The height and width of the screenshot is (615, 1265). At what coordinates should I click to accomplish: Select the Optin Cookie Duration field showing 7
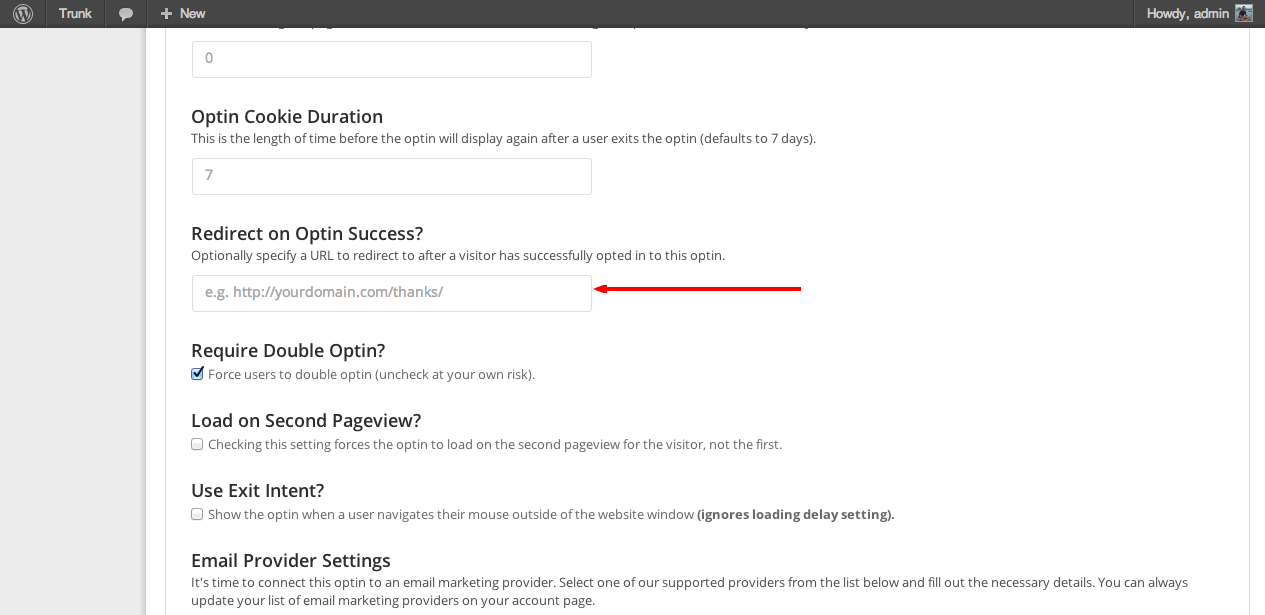coord(391,175)
